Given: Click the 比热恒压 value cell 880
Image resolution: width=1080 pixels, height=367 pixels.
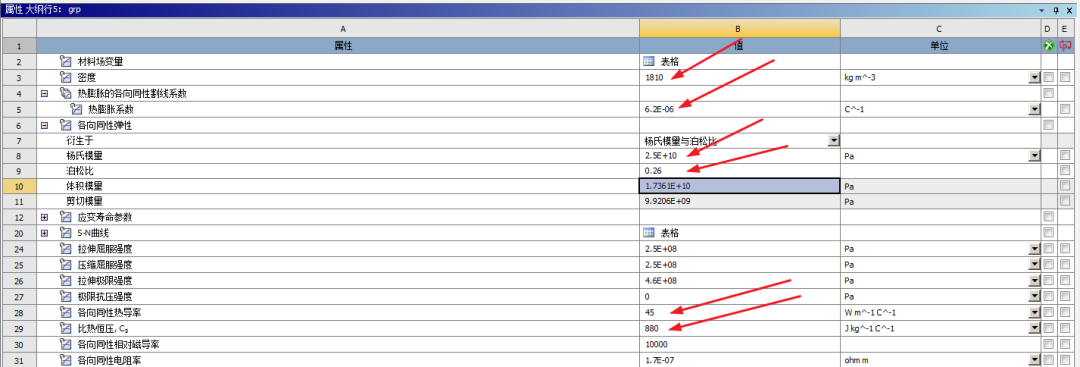Looking at the screenshot, I should (x=740, y=328).
